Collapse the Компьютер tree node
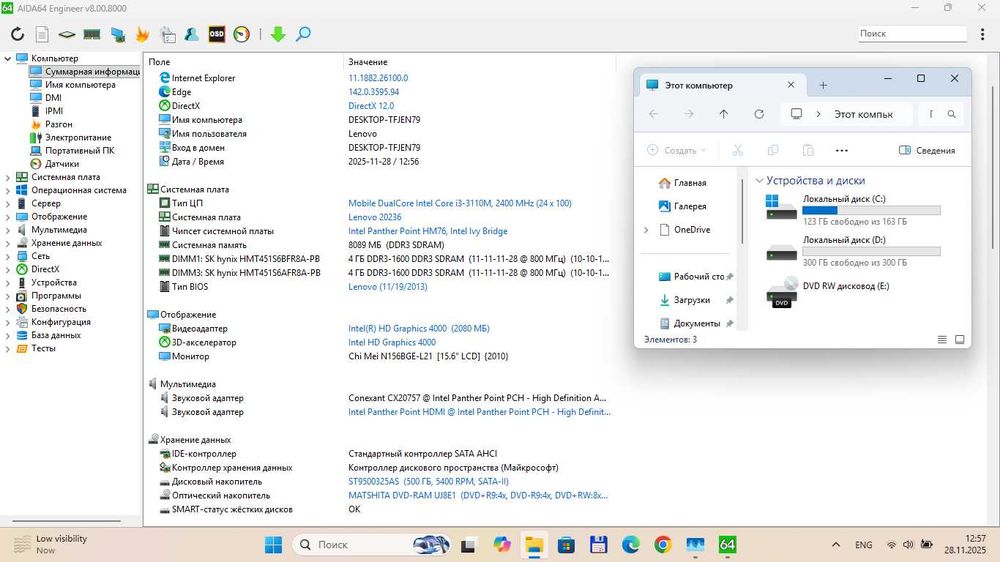This screenshot has height=562, width=1000. click(8, 58)
